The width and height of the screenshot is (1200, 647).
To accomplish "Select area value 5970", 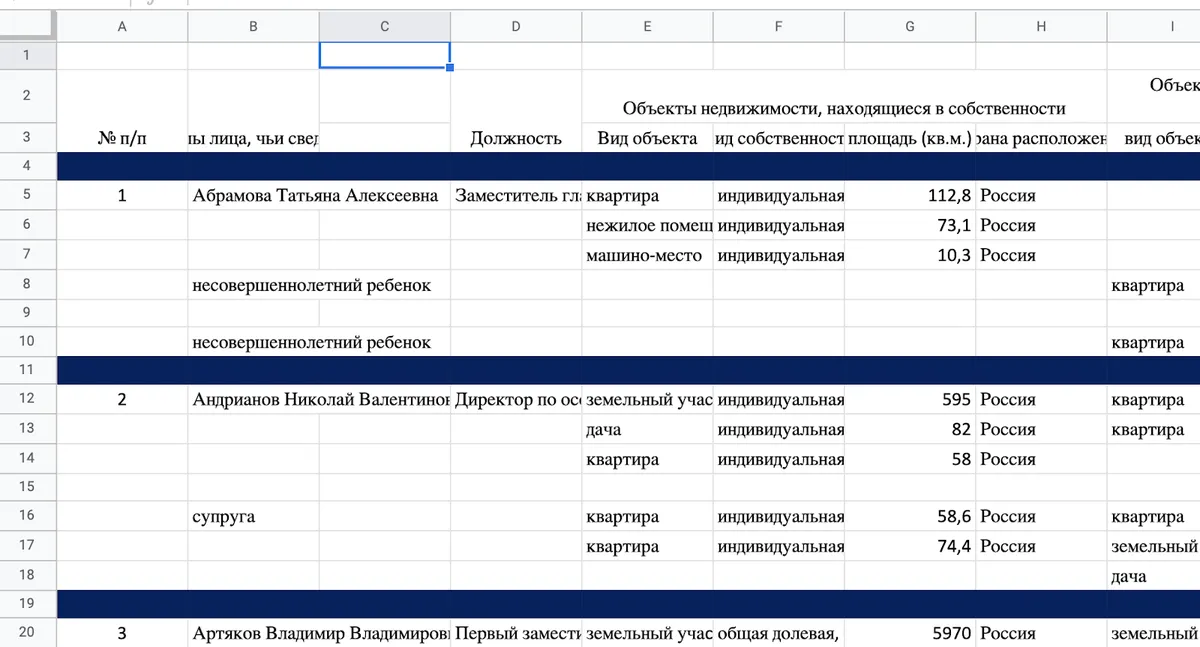I will (x=910, y=633).
